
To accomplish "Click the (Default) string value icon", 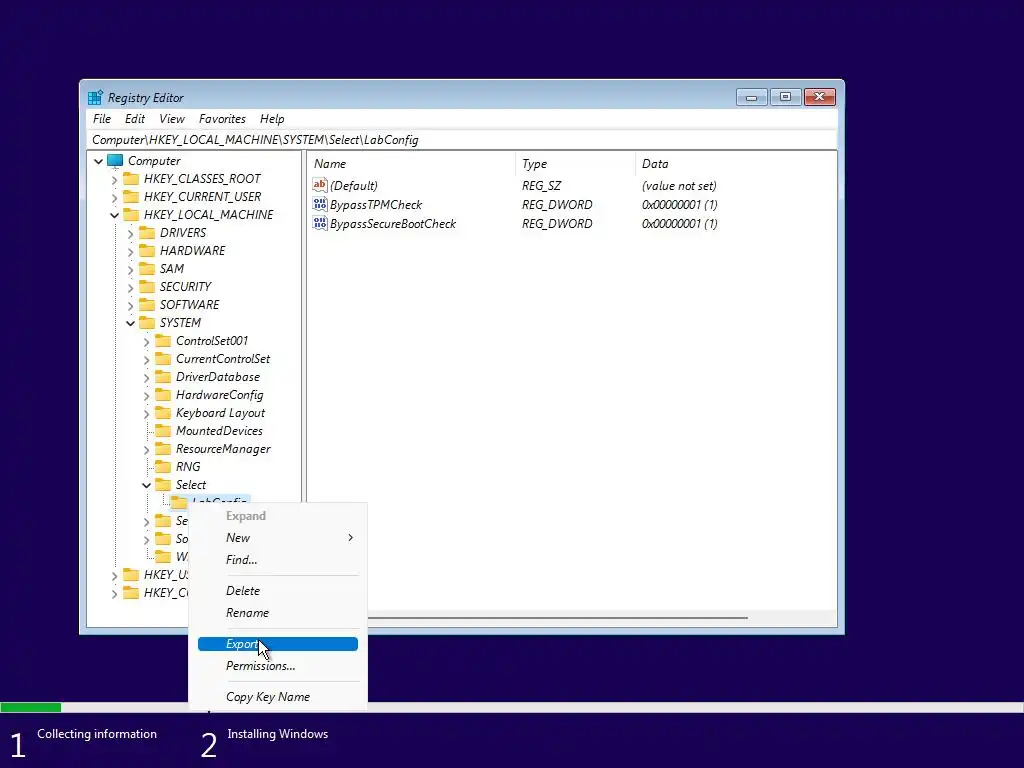I will coord(320,185).
